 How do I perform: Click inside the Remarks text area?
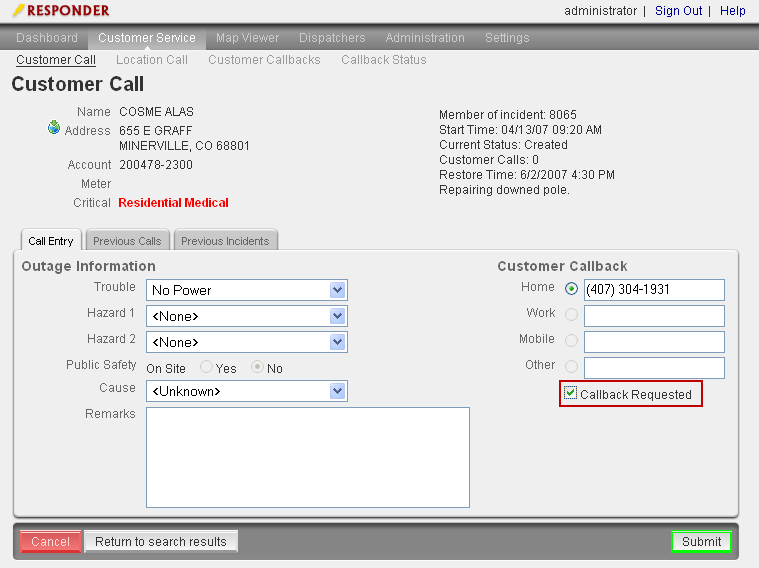point(308,457)
